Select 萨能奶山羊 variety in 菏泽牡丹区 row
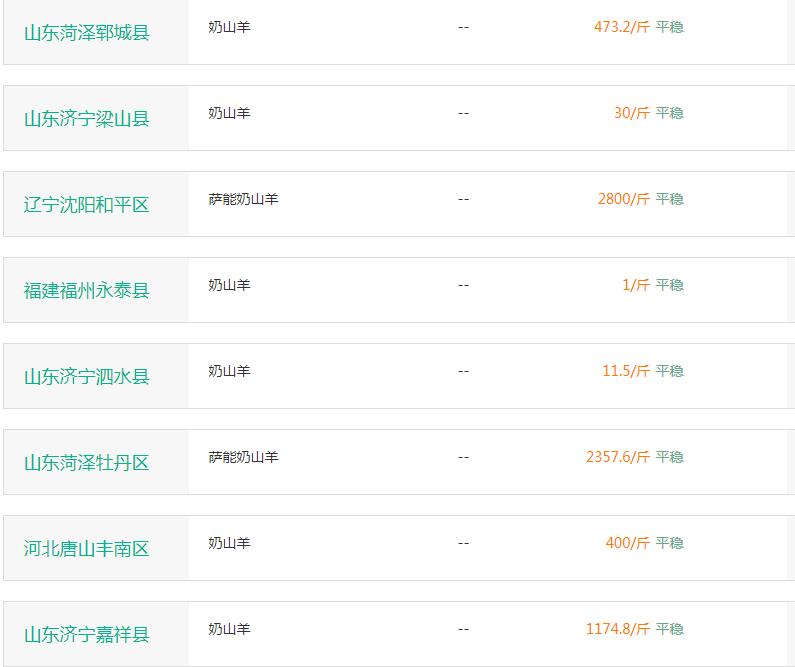795x667 pixels. click(243, 457)
